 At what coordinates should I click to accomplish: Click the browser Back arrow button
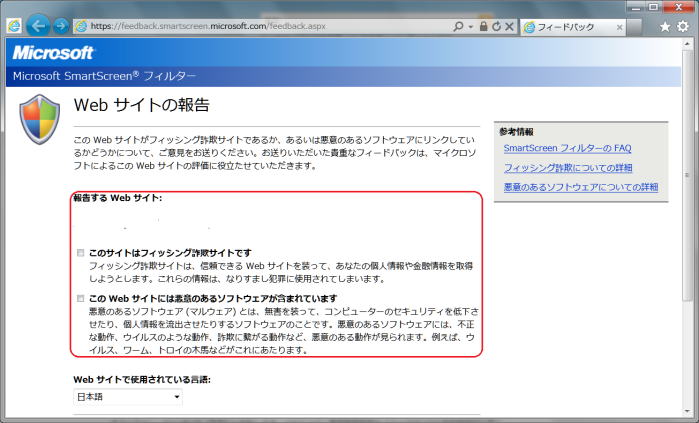[x=38, y=26]
